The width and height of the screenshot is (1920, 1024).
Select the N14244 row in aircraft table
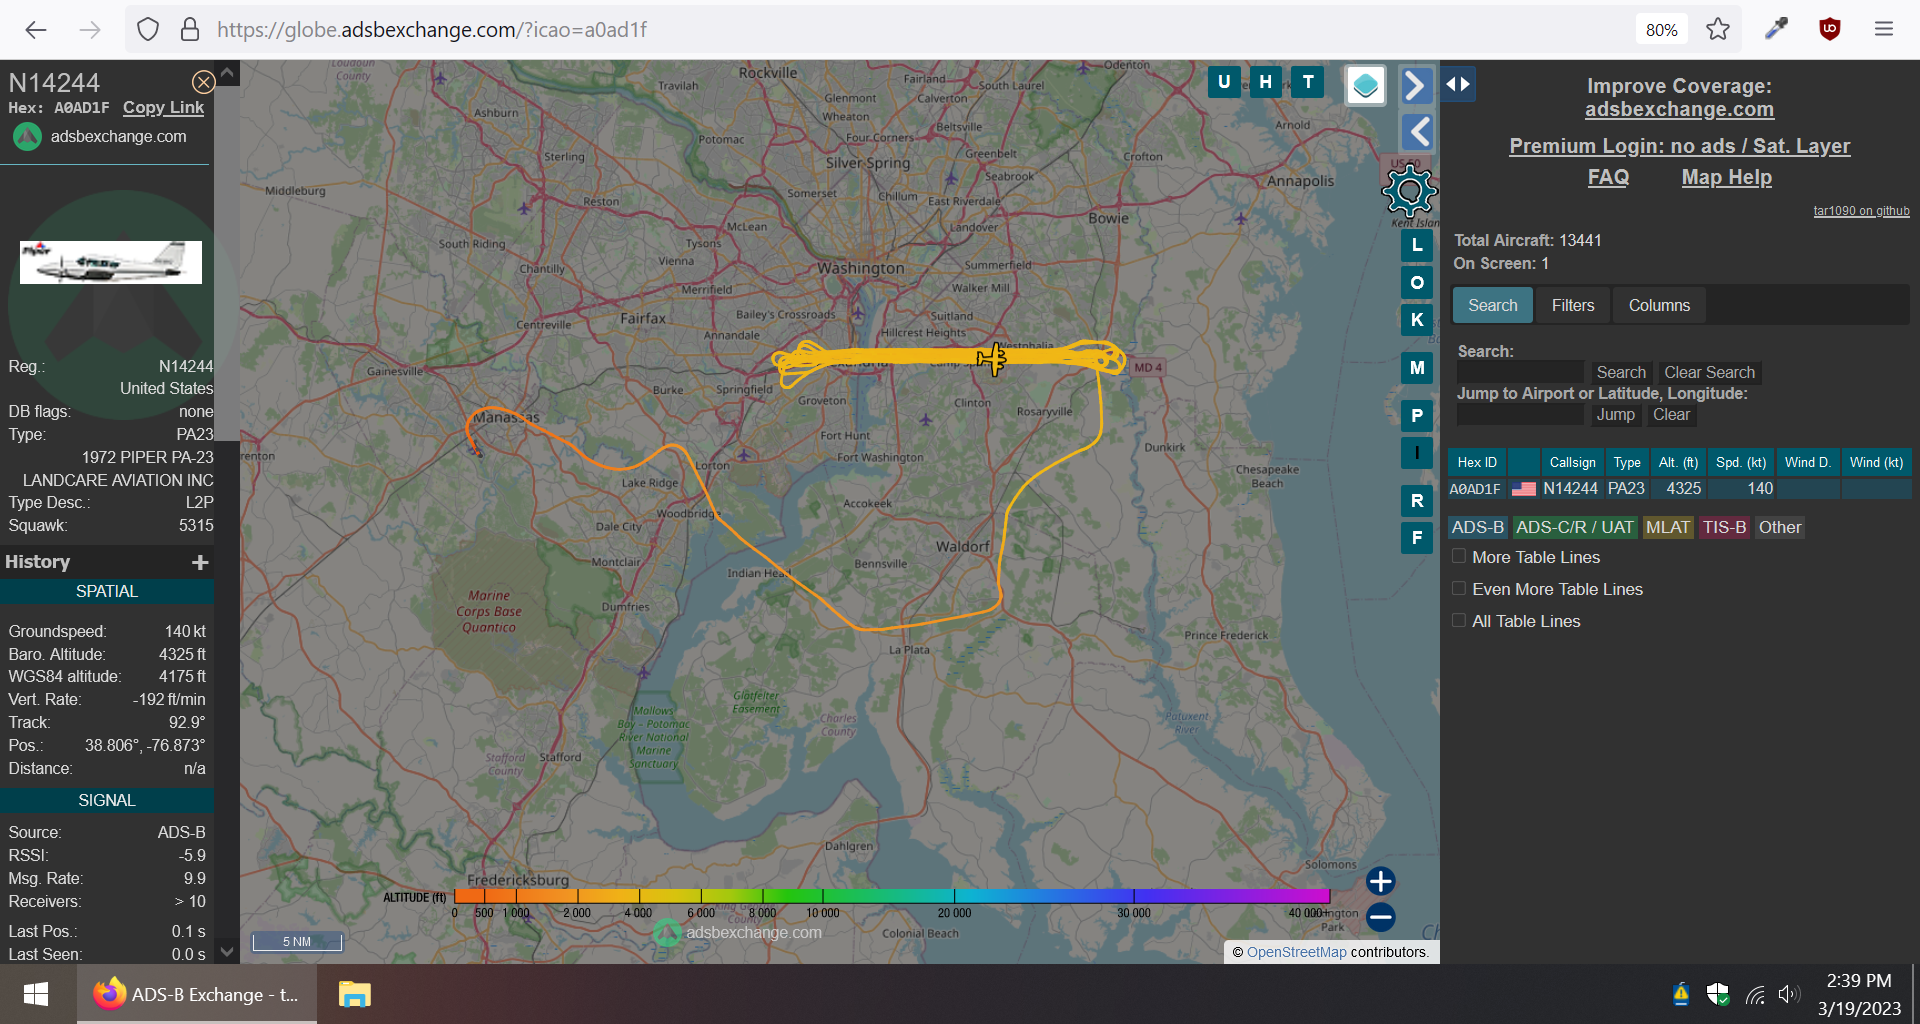pos(1679,489)
